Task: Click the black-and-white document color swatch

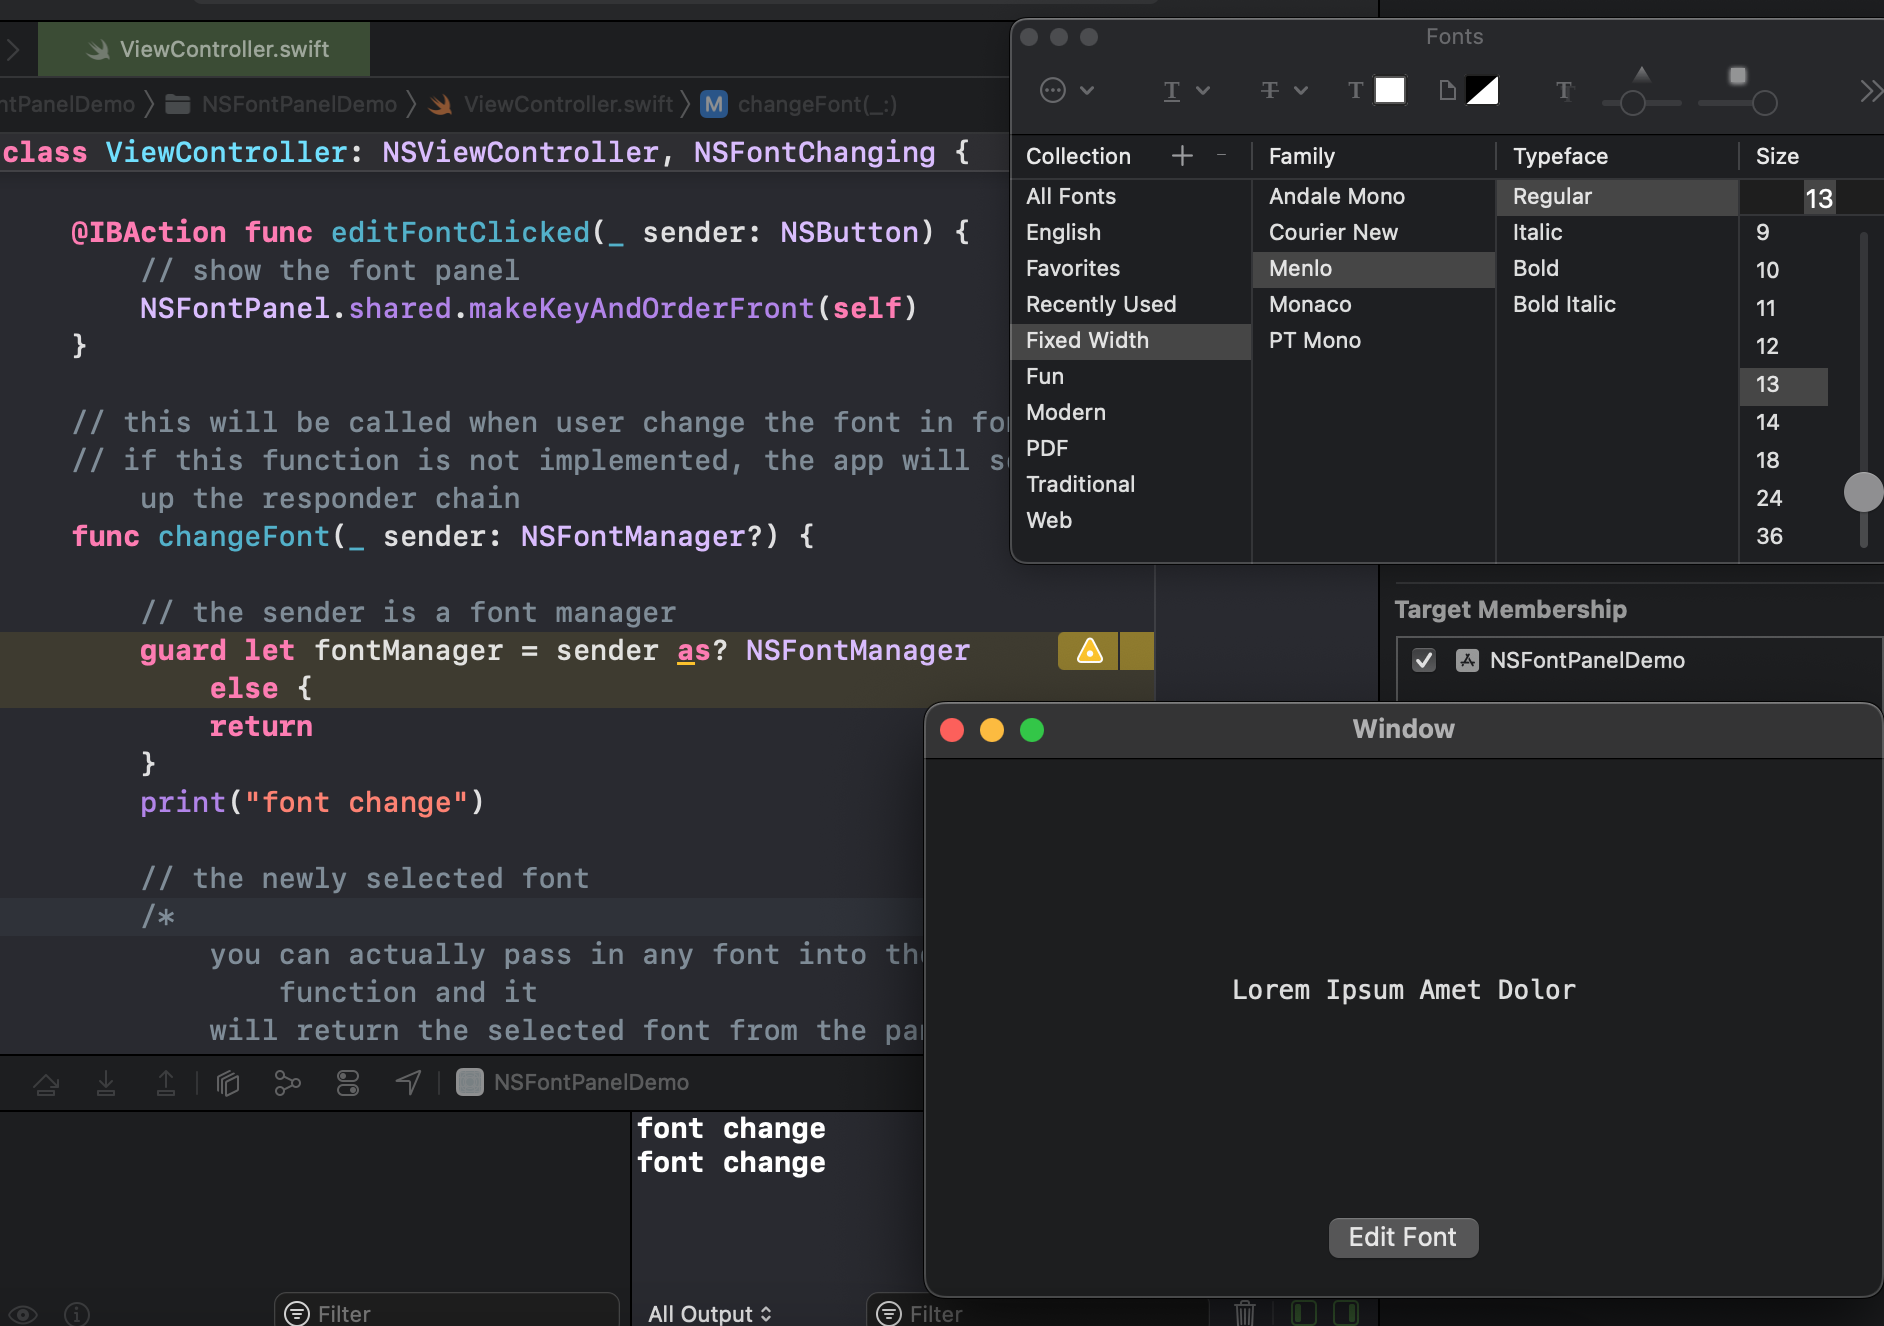Action: (x=1482, y=90)
